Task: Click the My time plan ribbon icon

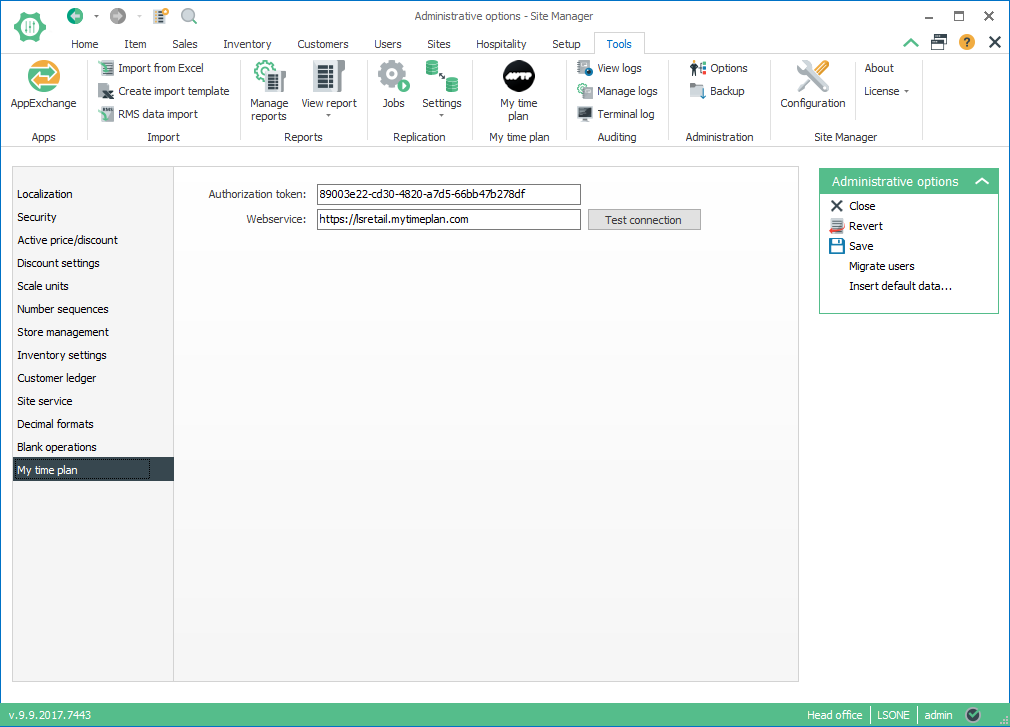Action: 518,77
